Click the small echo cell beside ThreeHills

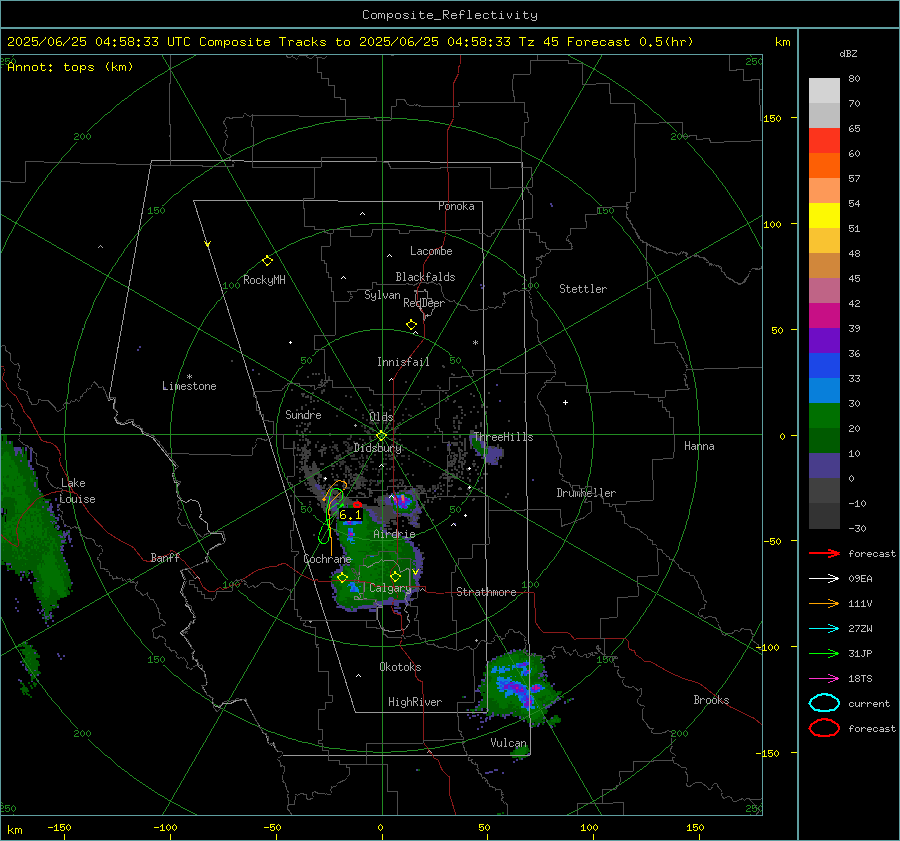pos(488,451)
